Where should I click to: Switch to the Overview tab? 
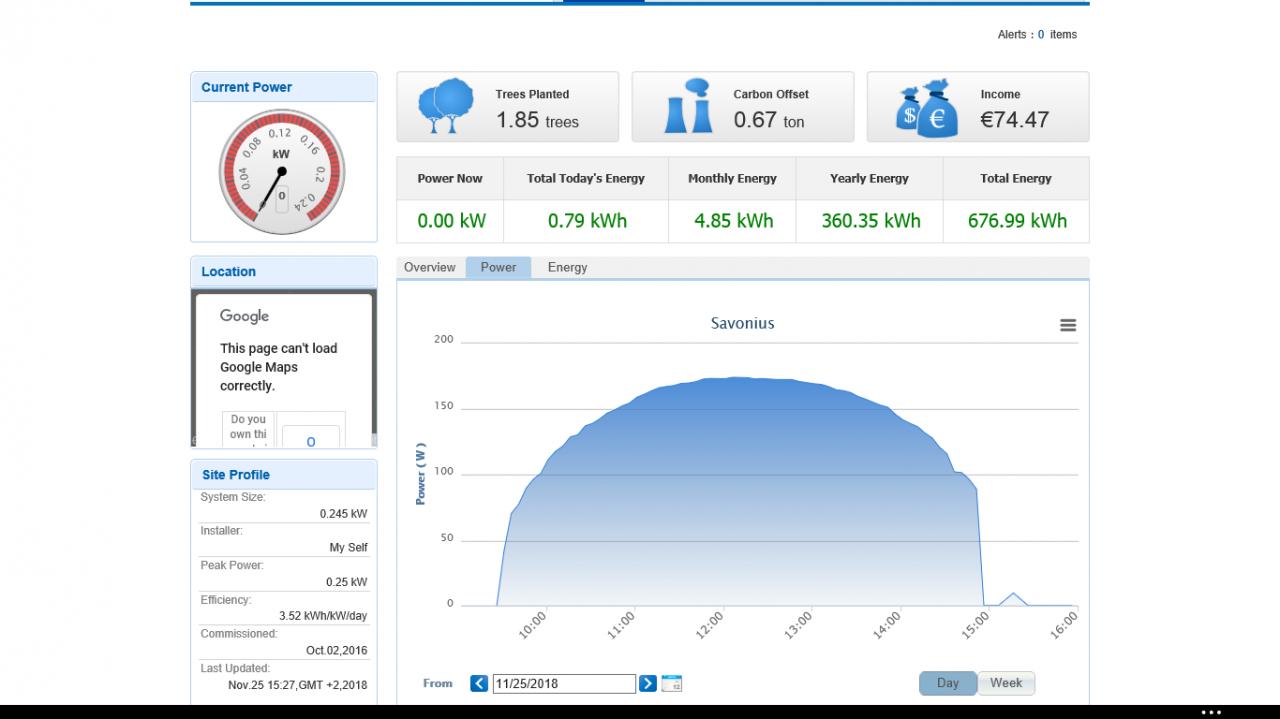pyautogui.click(x=430, y=268)
